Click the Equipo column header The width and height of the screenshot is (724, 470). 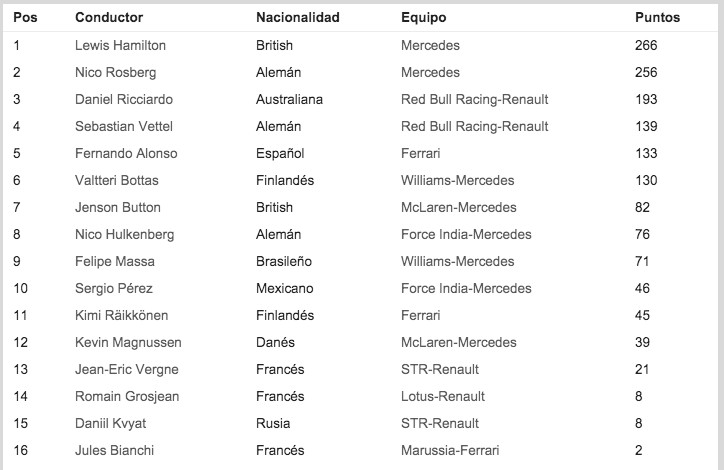tap(423, 18)
